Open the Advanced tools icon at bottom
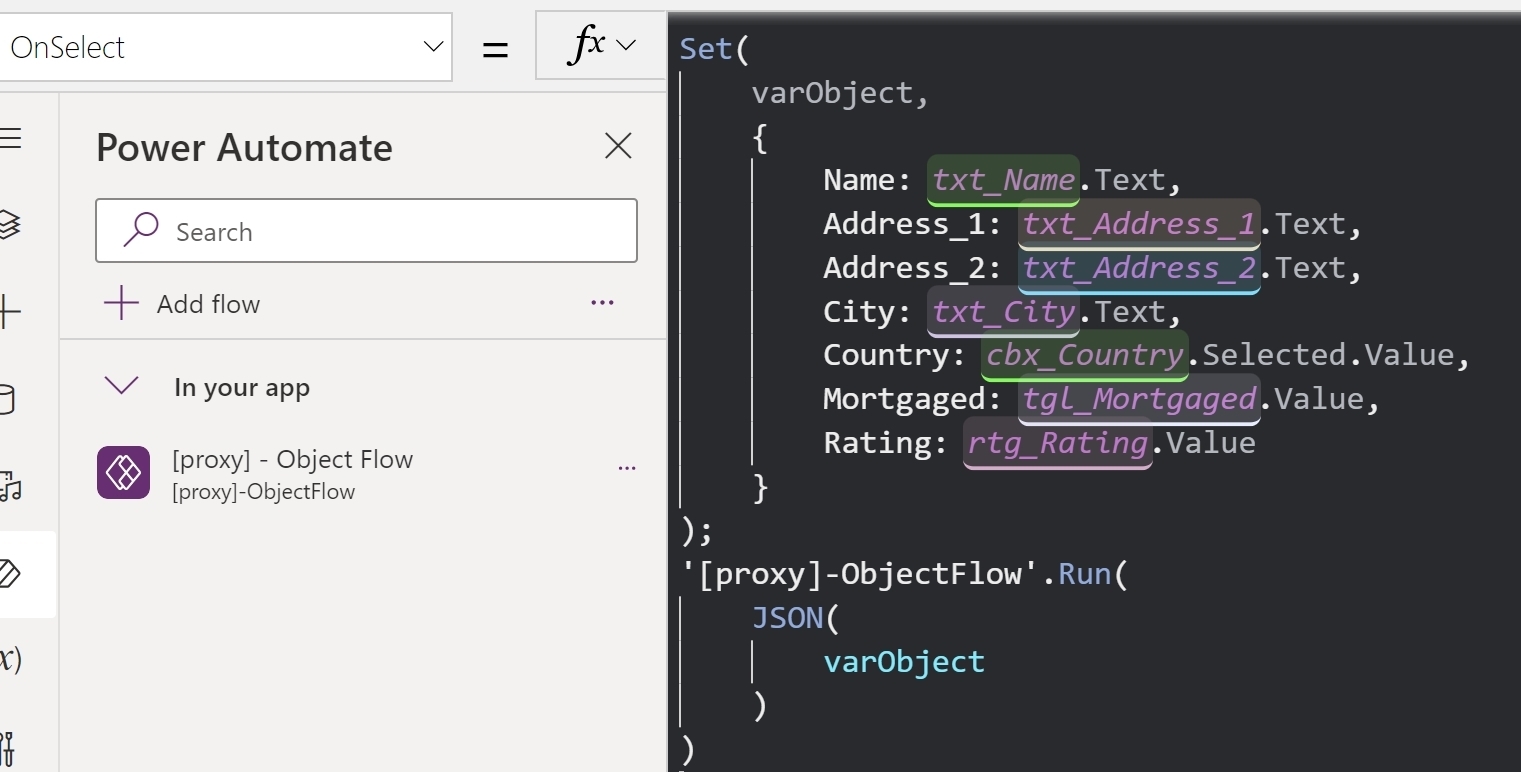The width and height of the screenshot is (1521, 772). tap(12, 745)
